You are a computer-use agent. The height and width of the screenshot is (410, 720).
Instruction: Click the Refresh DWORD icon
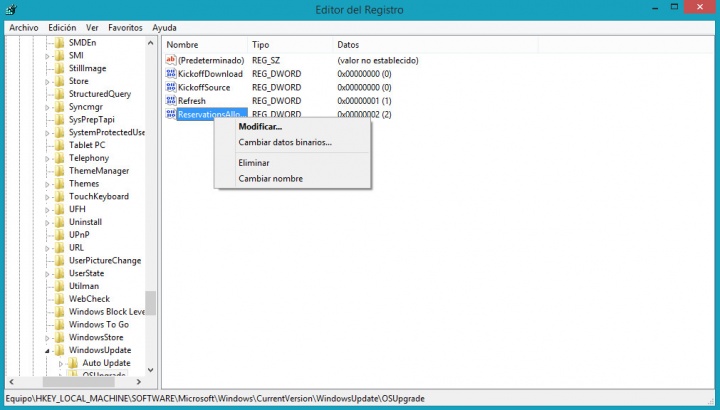171,101
